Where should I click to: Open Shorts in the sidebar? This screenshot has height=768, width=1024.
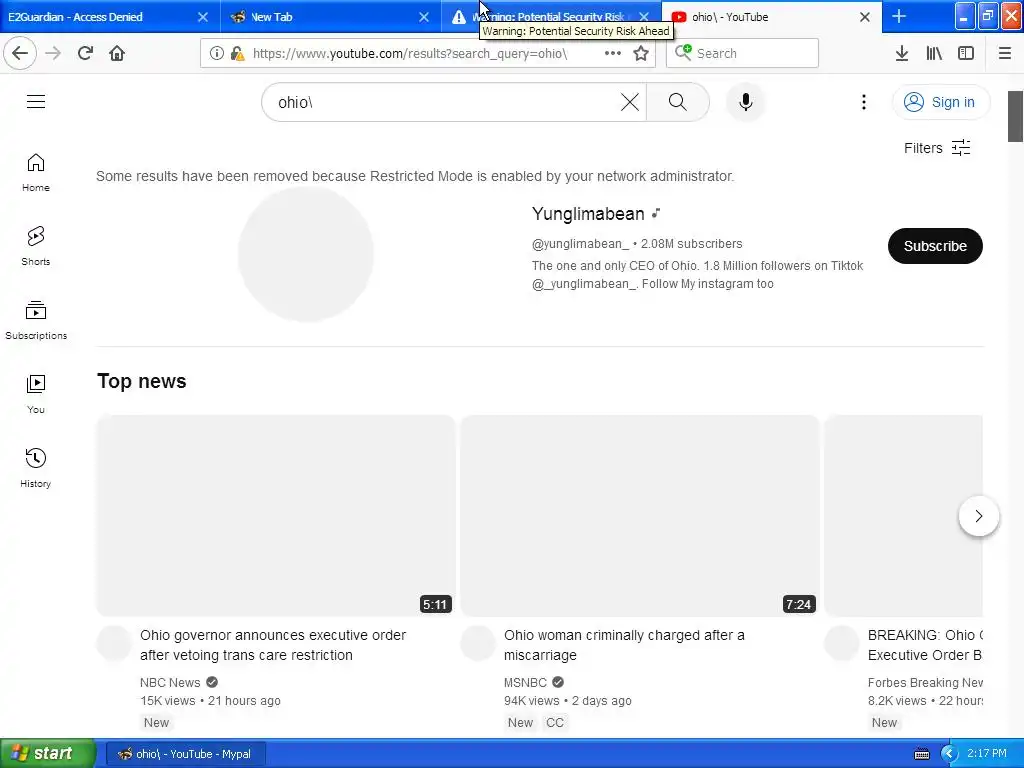[36, 246]
